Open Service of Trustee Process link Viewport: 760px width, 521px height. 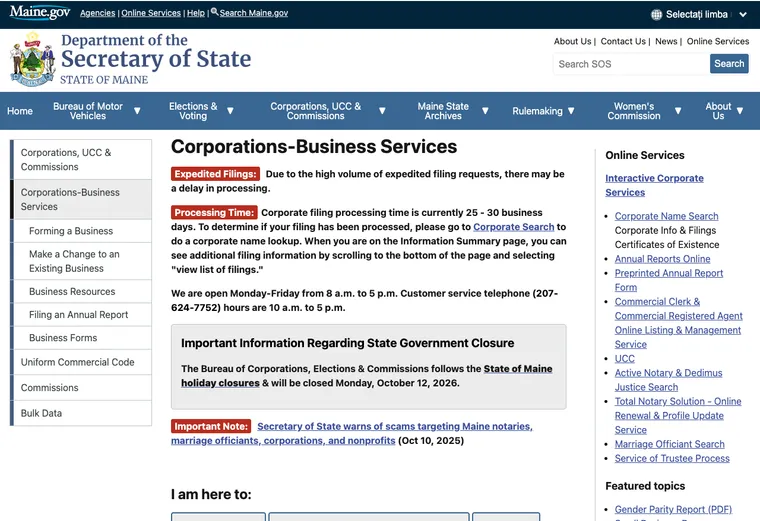coord(672,458)
